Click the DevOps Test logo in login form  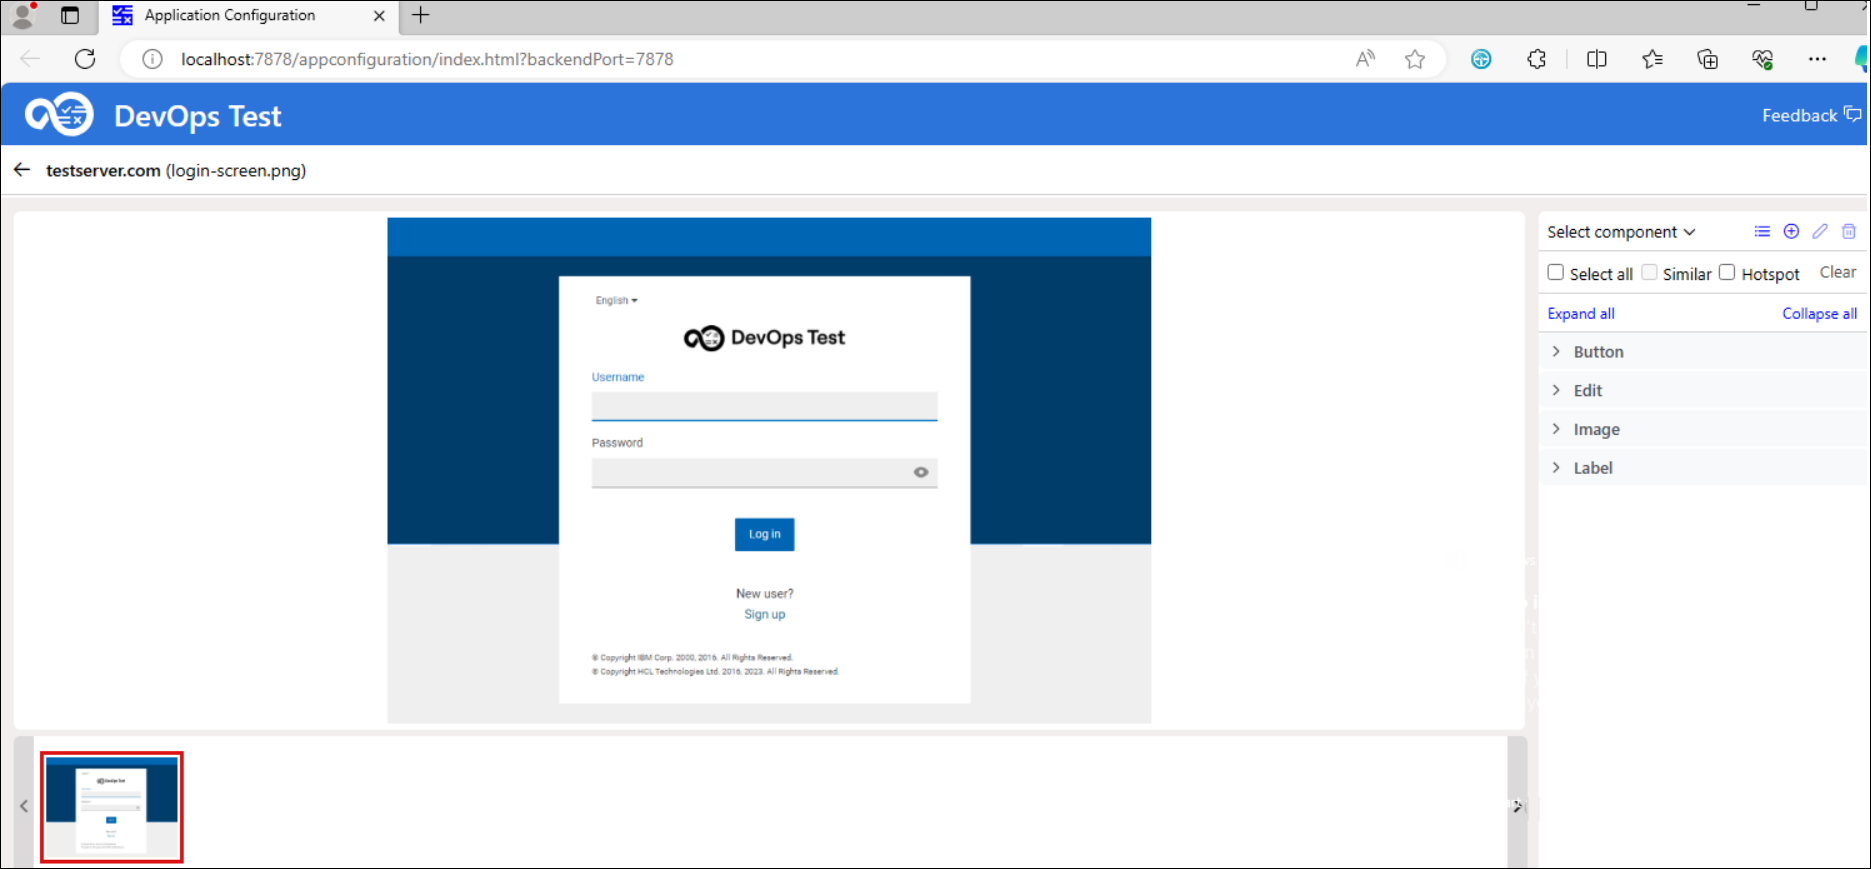pos(765,338)
